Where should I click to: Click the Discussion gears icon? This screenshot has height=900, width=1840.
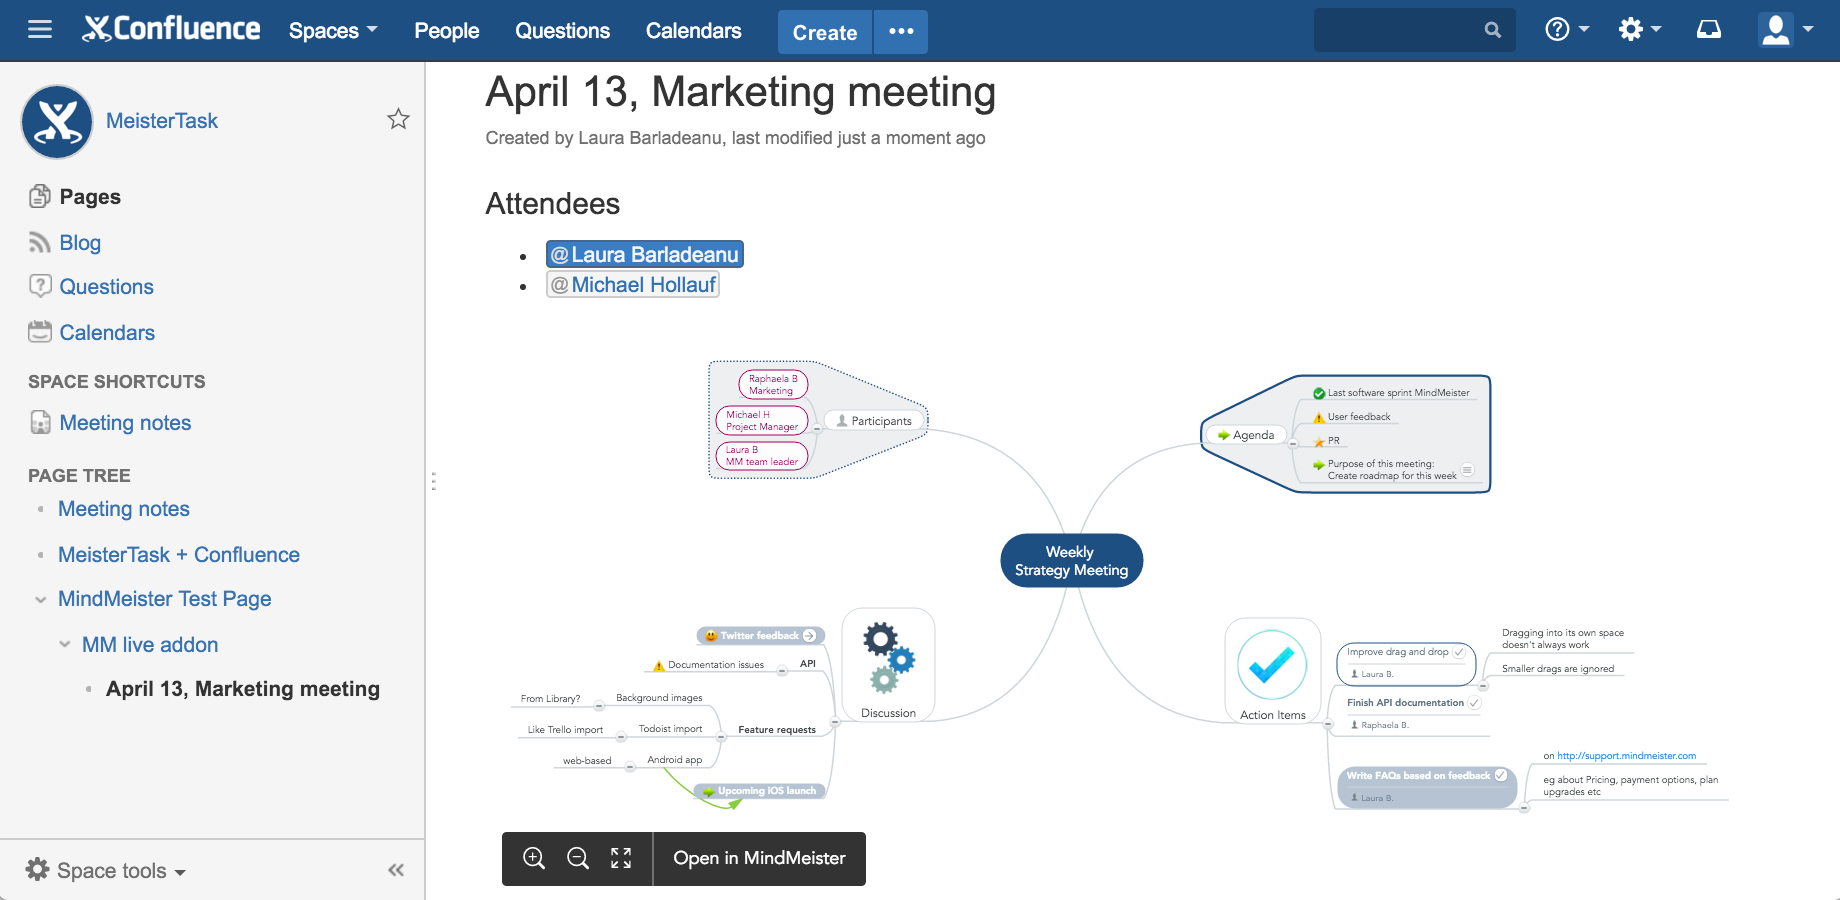click(889, 657)
